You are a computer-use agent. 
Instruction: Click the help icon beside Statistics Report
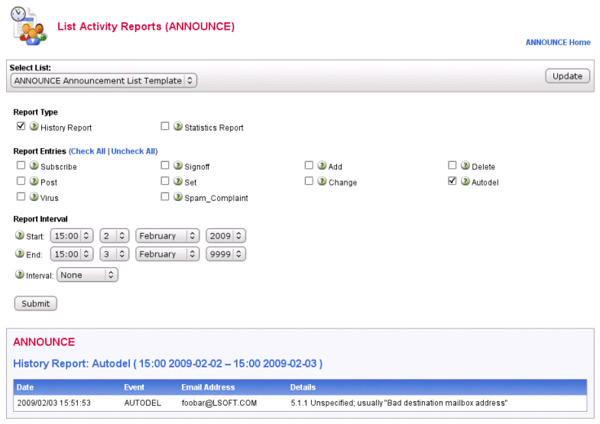point(178,127)
